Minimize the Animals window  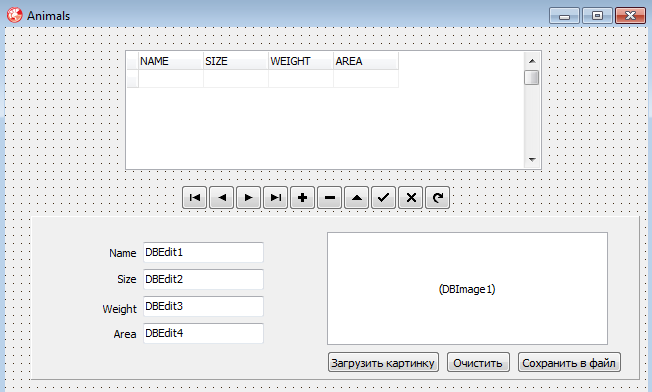click(x=564, y=16)
